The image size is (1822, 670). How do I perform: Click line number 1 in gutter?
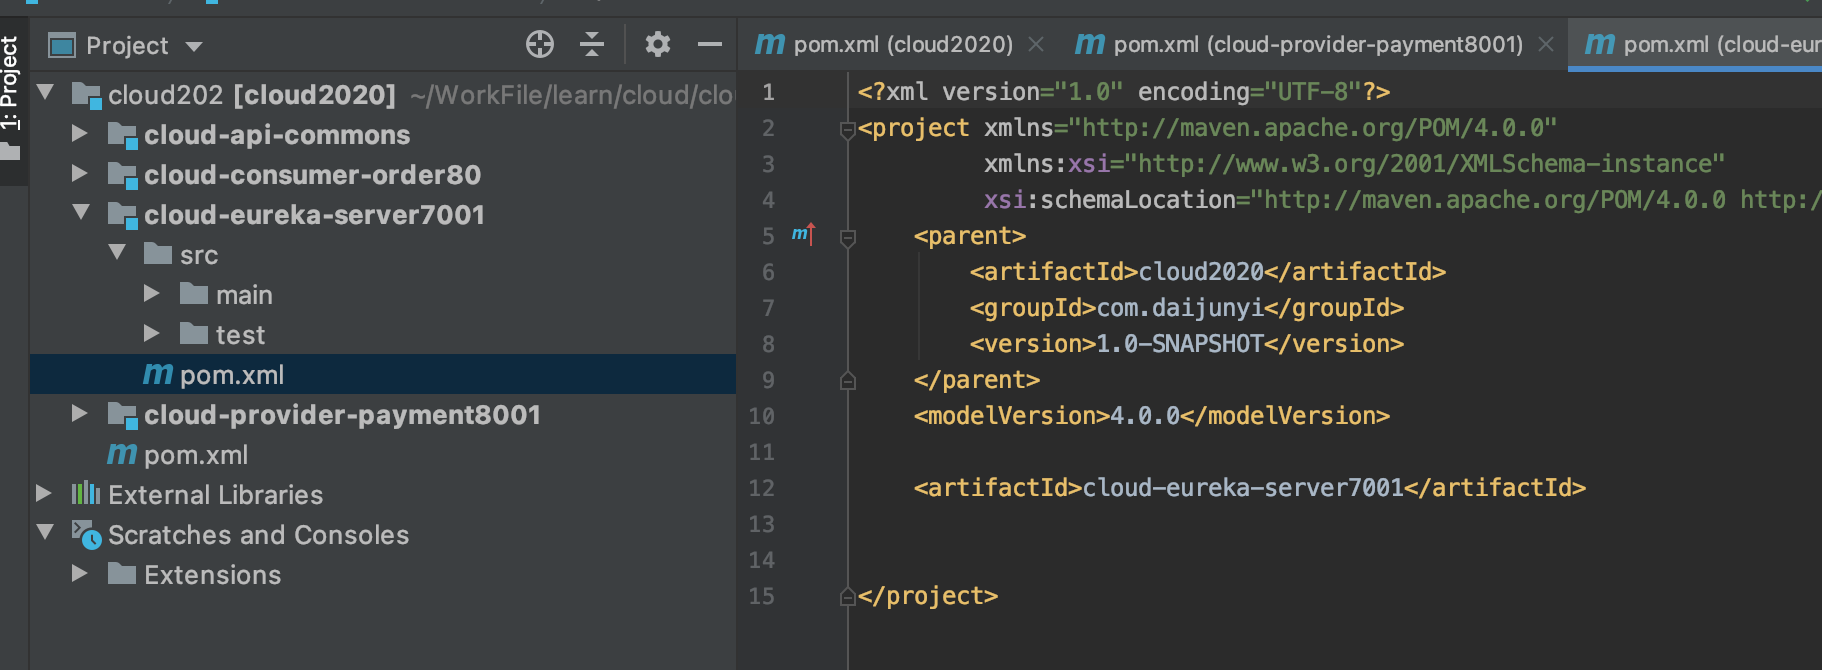(x=768, y=92)
